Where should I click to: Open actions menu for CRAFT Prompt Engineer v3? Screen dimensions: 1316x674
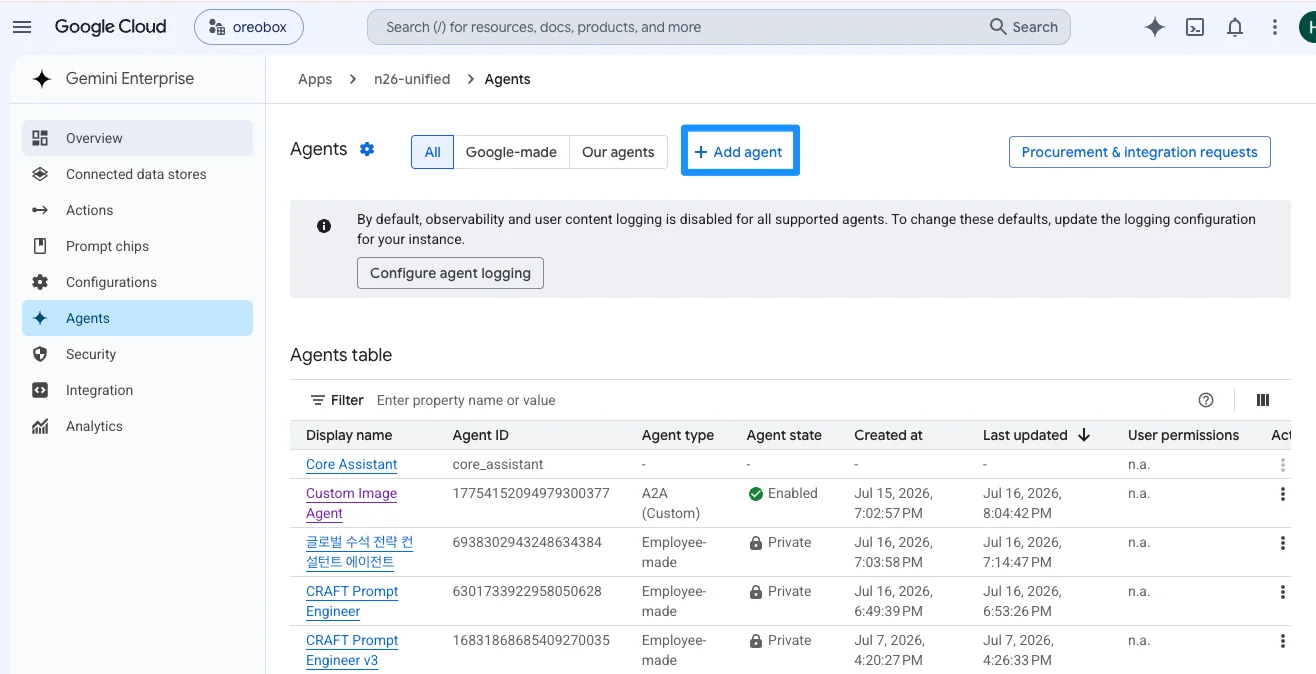[x=1282, y=641]
